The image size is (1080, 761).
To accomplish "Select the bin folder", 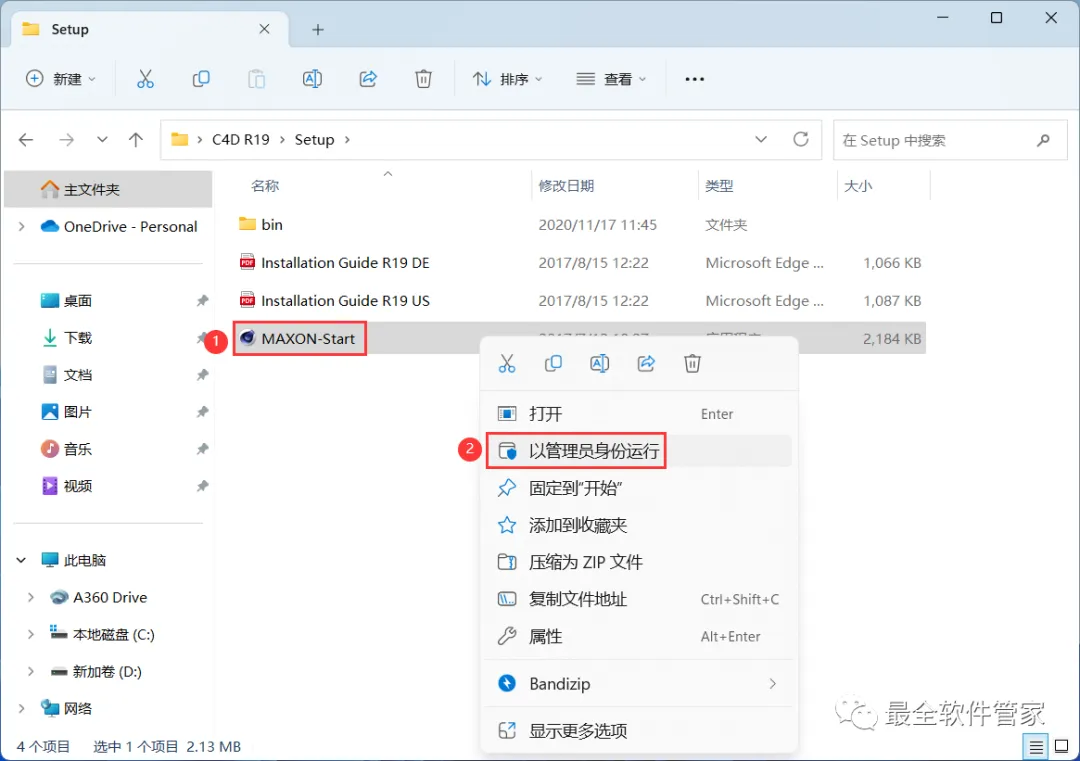I will (271, 225).
